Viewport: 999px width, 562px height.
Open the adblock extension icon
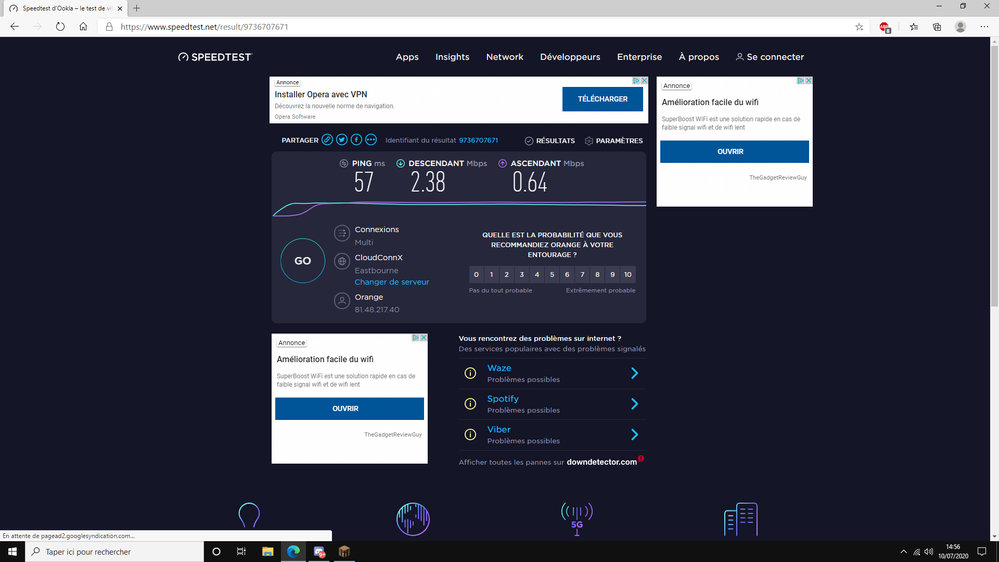[884, 27]
